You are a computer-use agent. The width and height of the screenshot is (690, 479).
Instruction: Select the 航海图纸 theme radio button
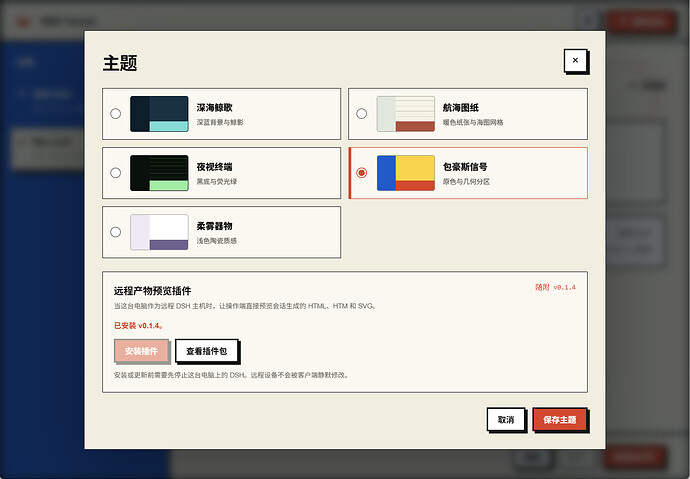(x=361, y=113)
